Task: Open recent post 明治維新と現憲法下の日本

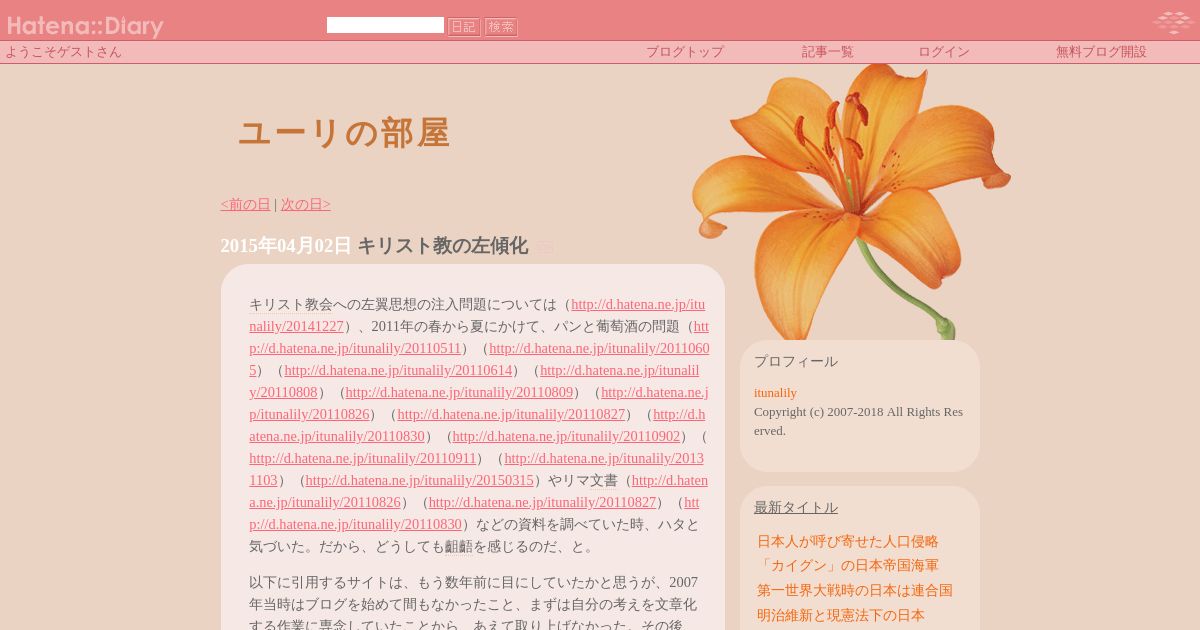Action: (841, 615)
